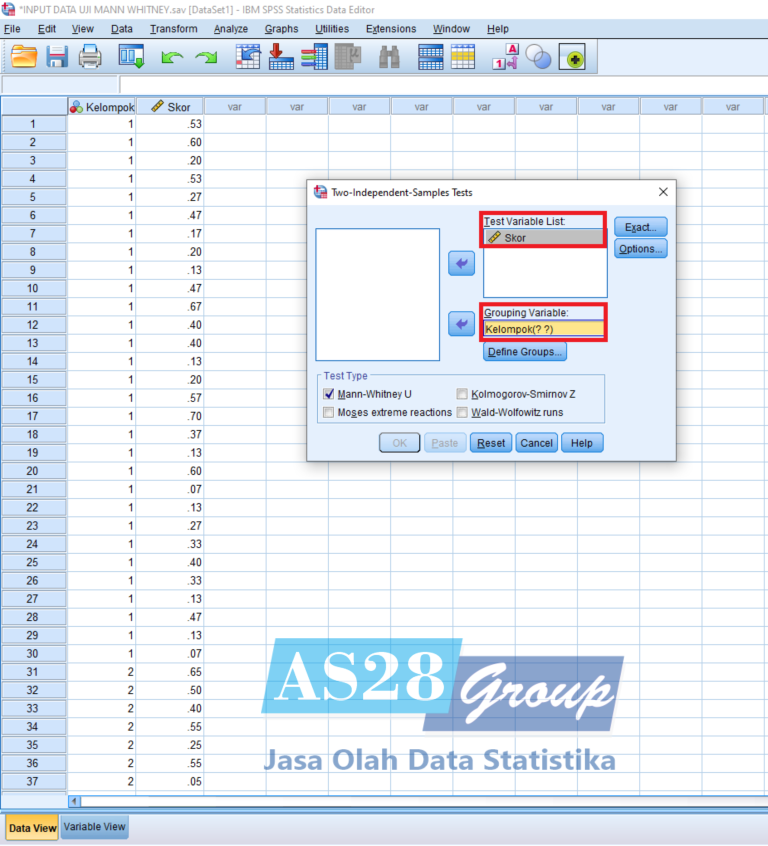Click the Print toolbar icon
Screen dimensions: 768x846
[x=90, y=58]
